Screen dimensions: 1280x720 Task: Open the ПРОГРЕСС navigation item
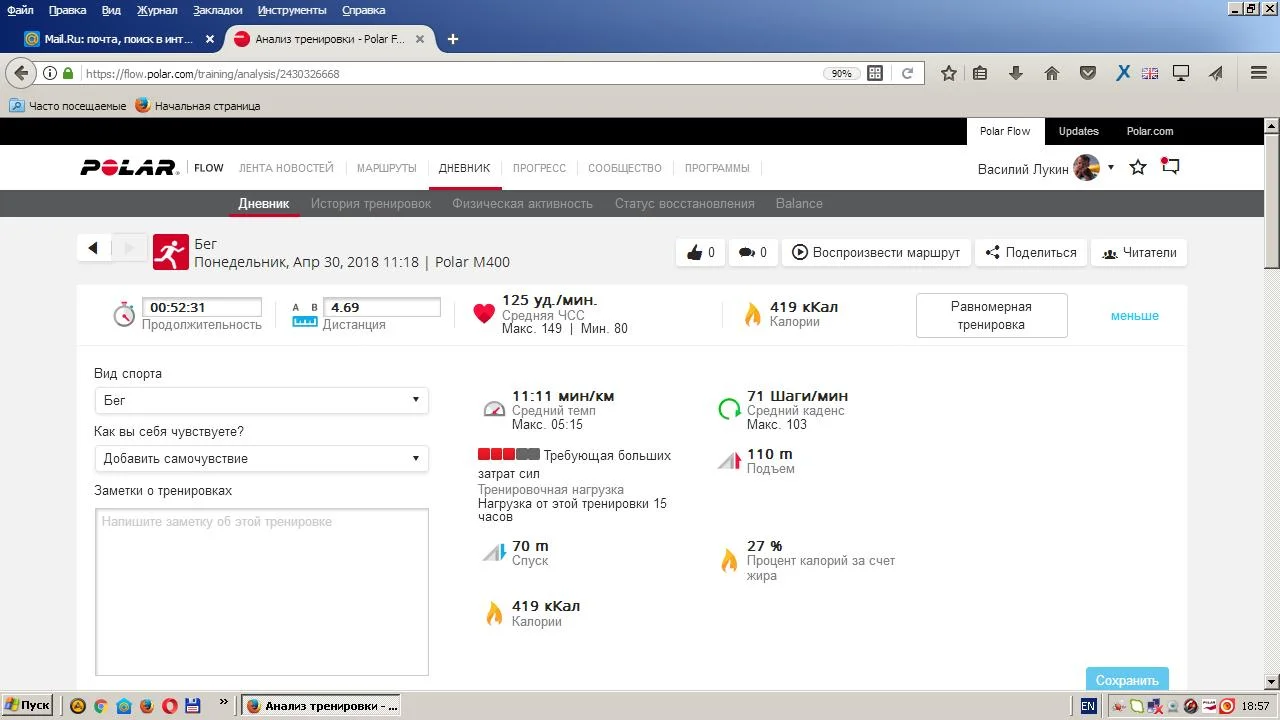coord(539,168)
